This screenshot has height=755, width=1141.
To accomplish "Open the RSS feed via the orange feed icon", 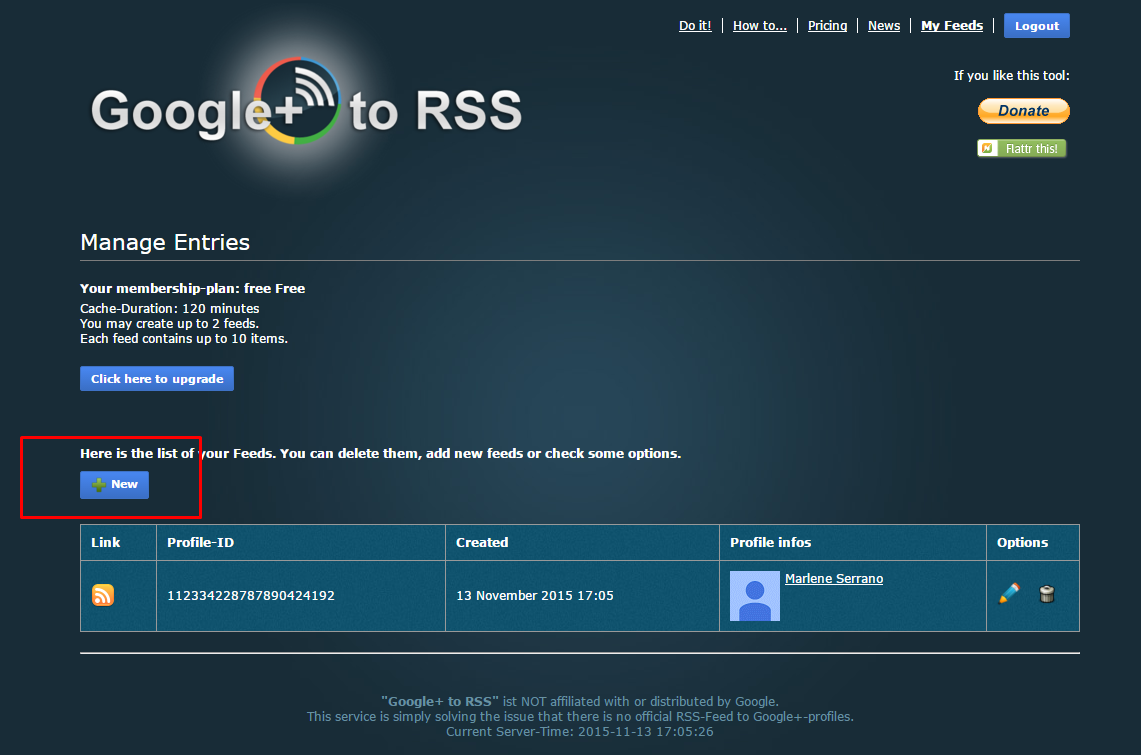I will click(103, 594).
